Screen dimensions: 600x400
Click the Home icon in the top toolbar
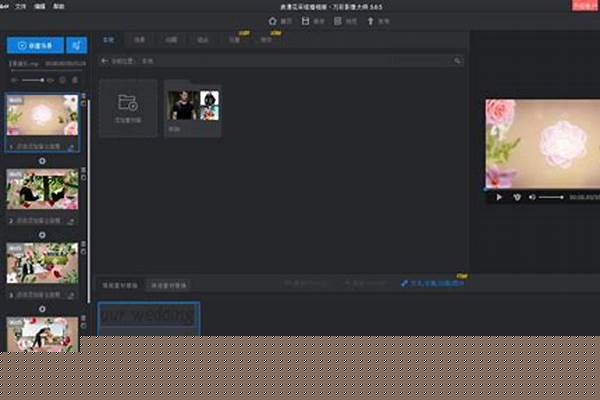tap(272, 21)
